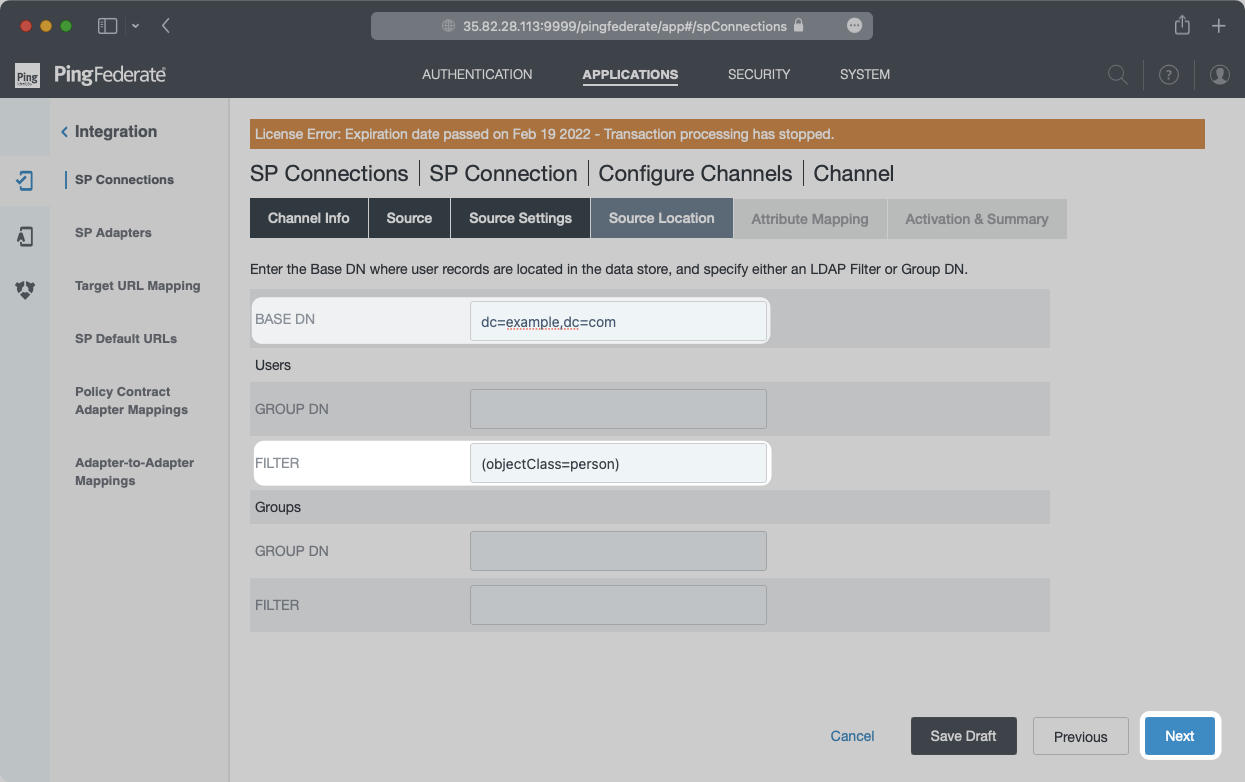
Task: Toggle the Safari sidebar icon
Action: coord(107,26)
